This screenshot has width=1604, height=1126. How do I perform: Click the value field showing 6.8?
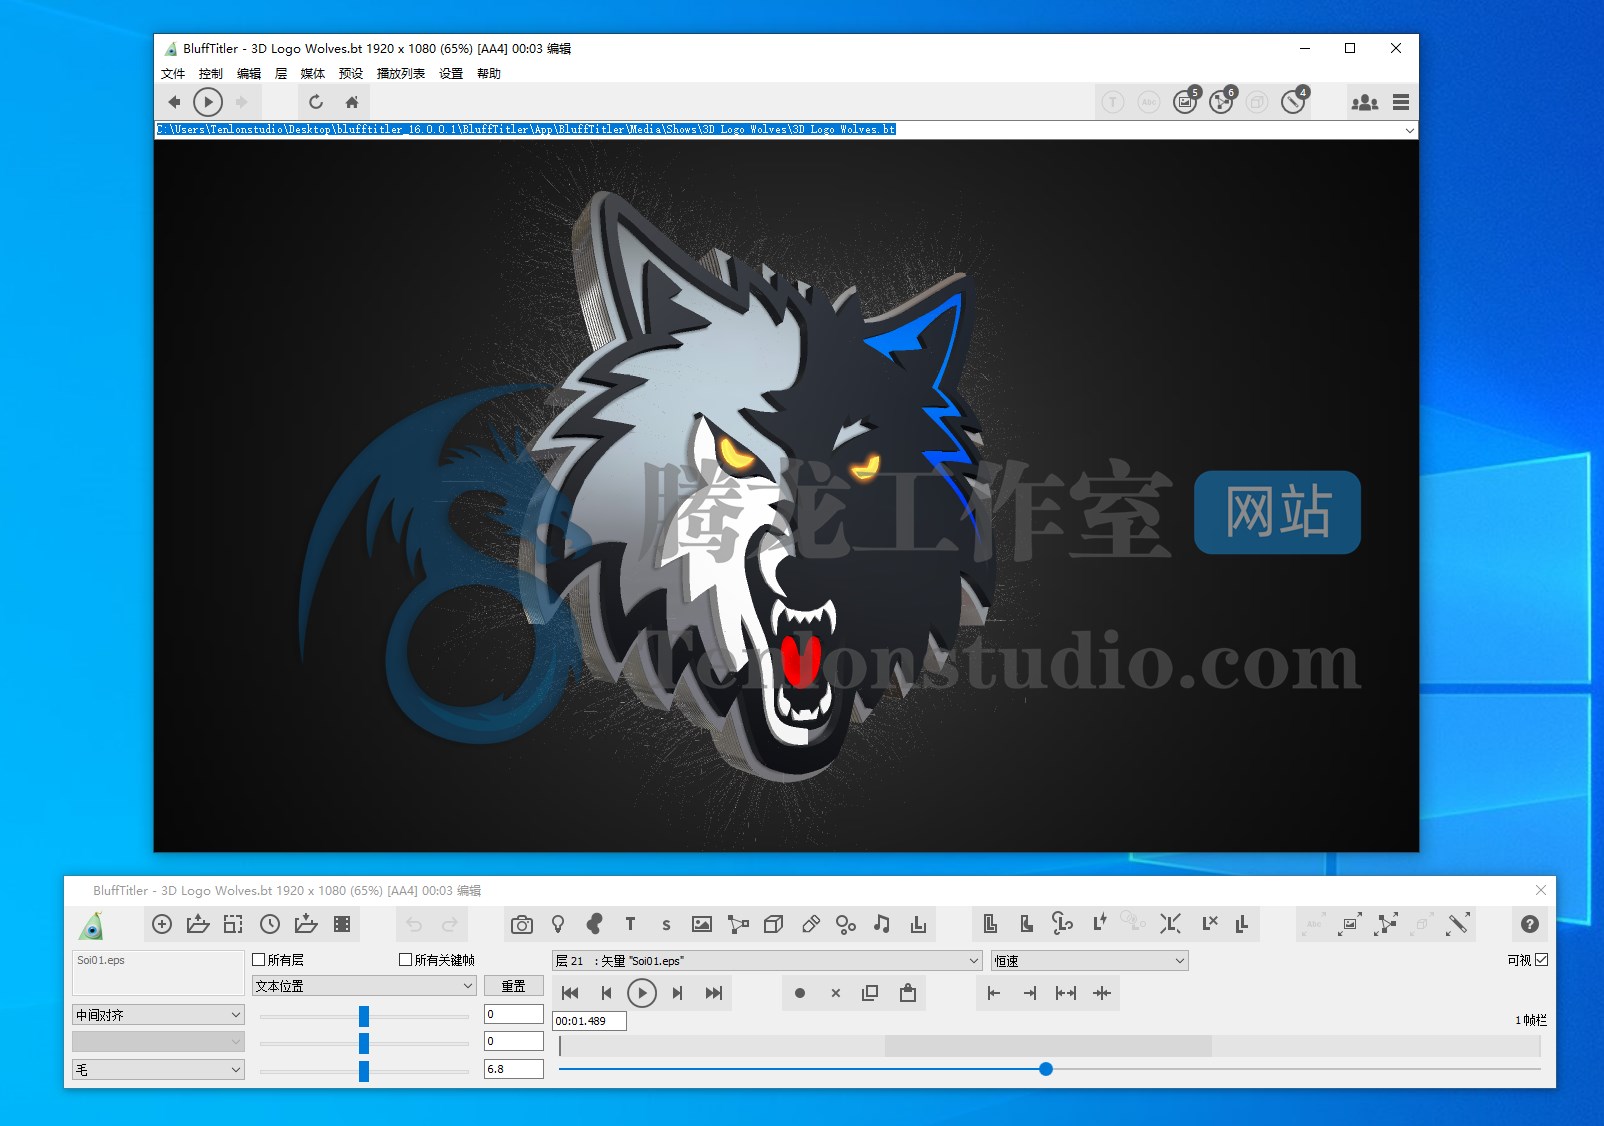point(514,1069)
